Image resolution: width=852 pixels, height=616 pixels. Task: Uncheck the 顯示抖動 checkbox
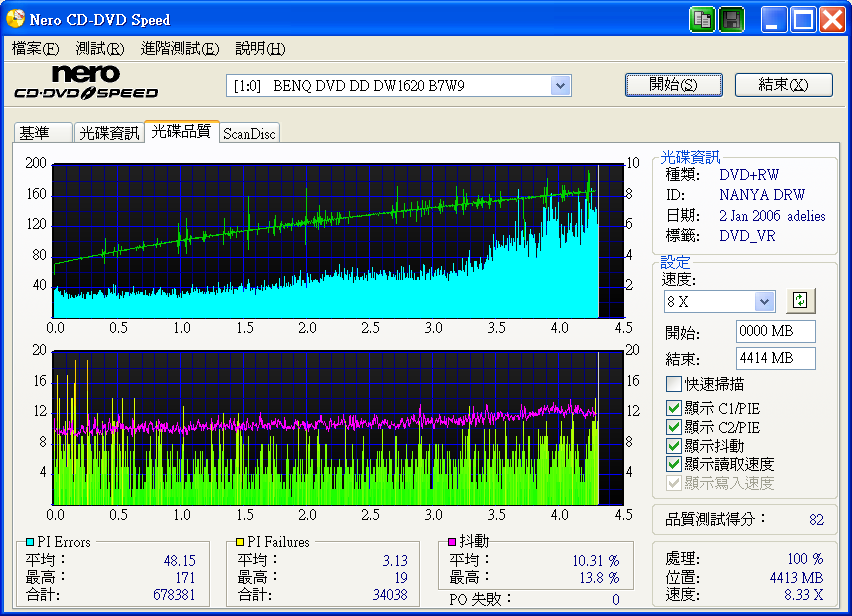[674, 446]
